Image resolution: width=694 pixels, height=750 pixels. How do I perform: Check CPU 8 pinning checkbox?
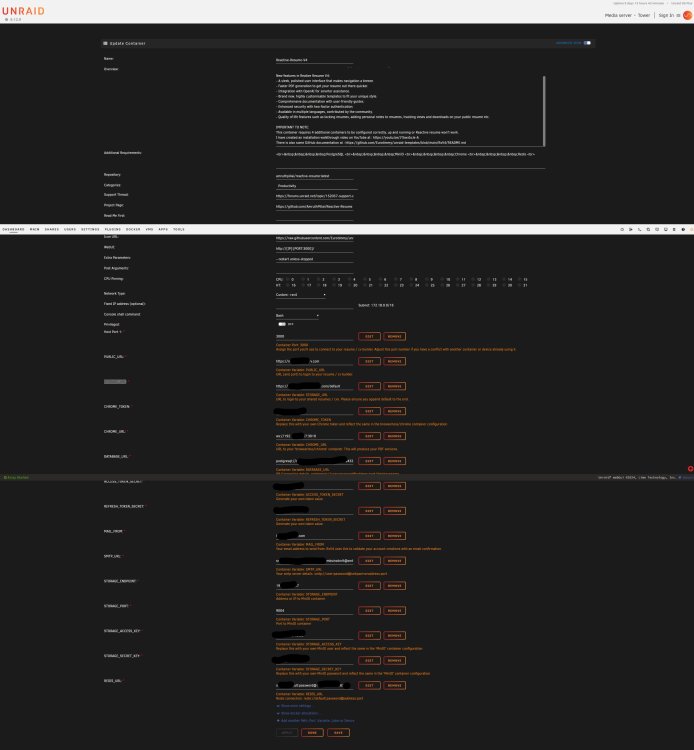411,279
